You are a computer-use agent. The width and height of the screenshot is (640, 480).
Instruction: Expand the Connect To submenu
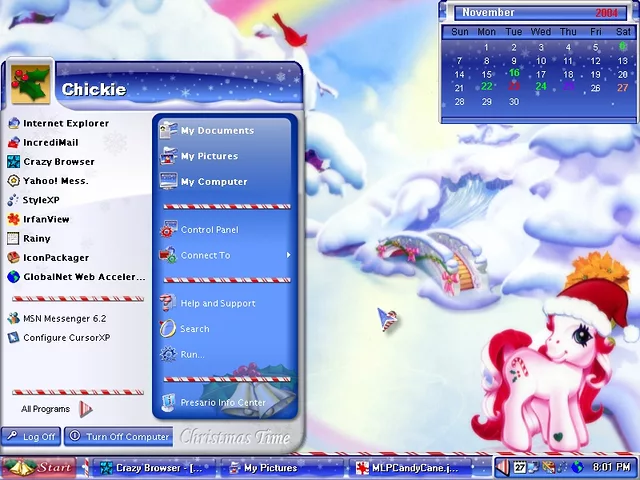pyautogui.click(x=225, y=256)
